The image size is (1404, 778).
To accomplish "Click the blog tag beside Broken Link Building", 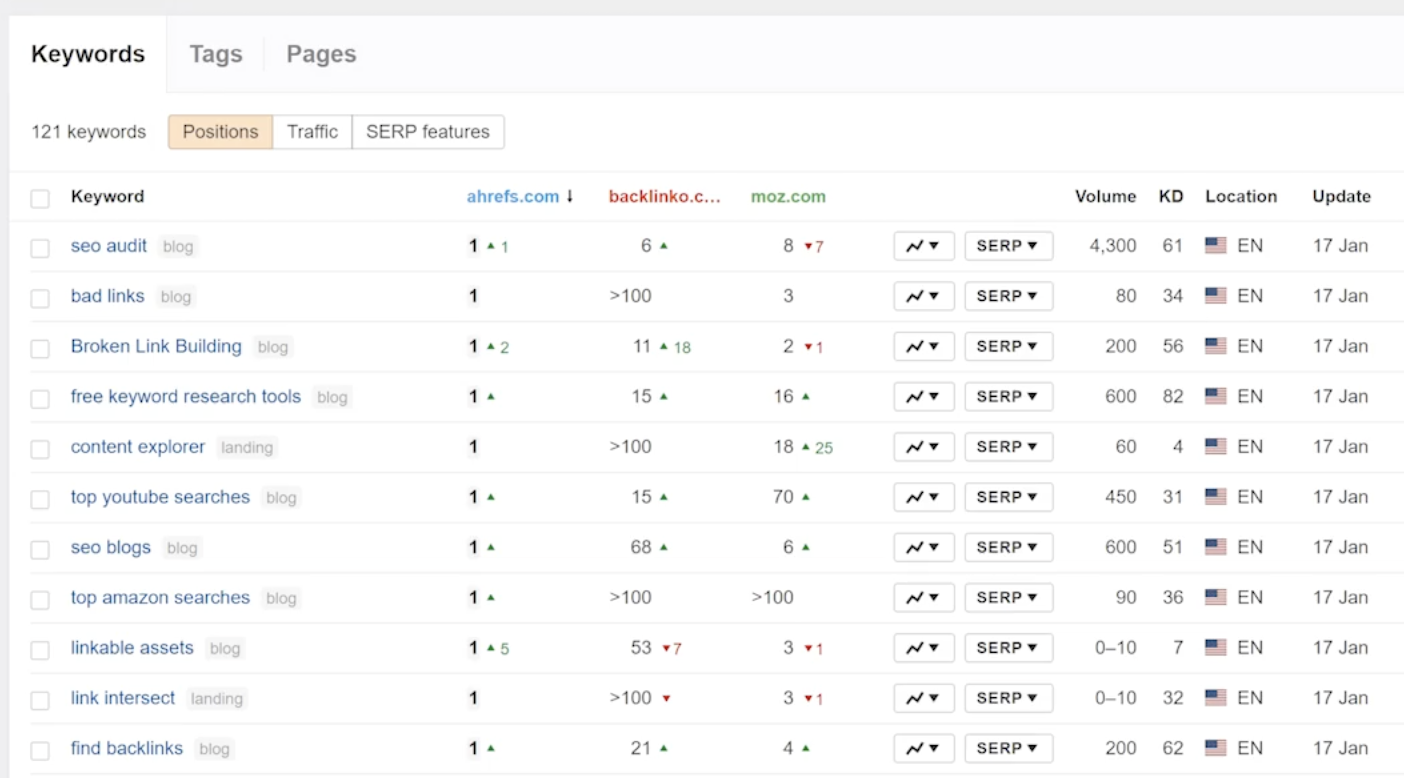I will 273,347.
